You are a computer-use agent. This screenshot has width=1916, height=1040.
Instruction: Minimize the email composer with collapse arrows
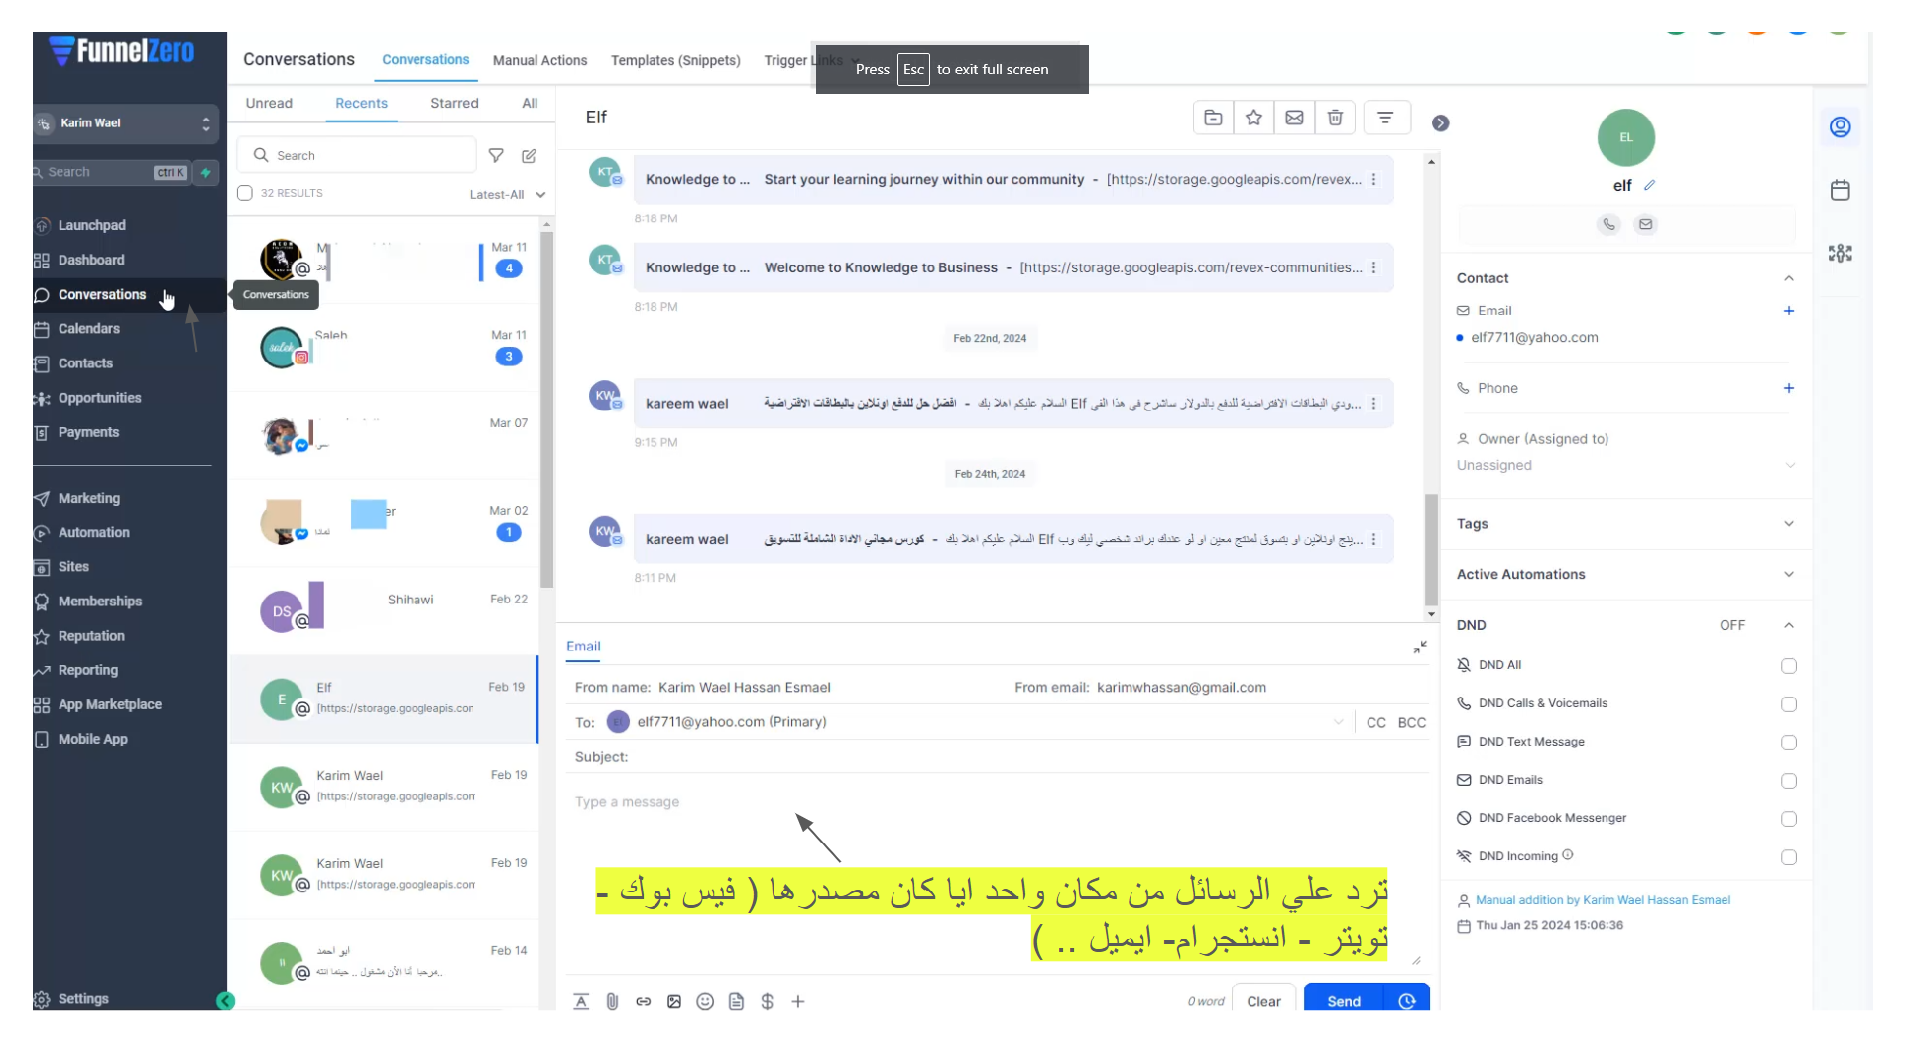1420,647
